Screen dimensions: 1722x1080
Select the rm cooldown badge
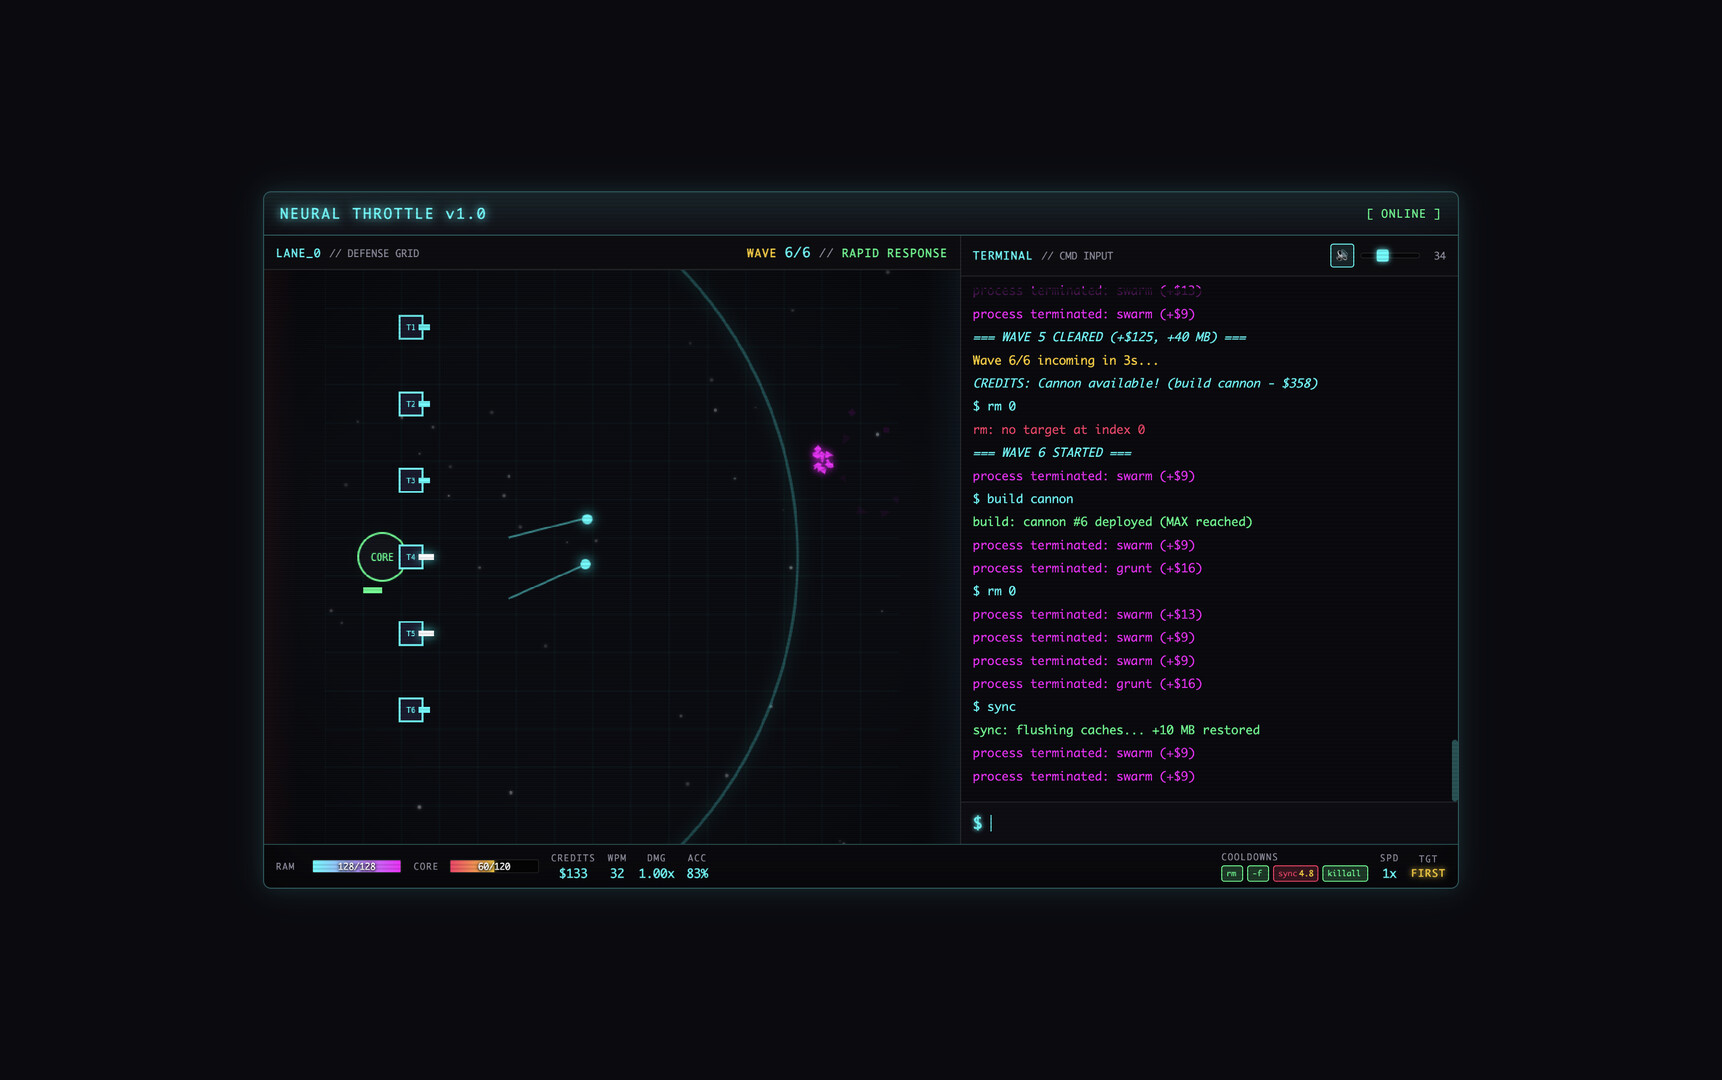click(x=1231, y=873)
